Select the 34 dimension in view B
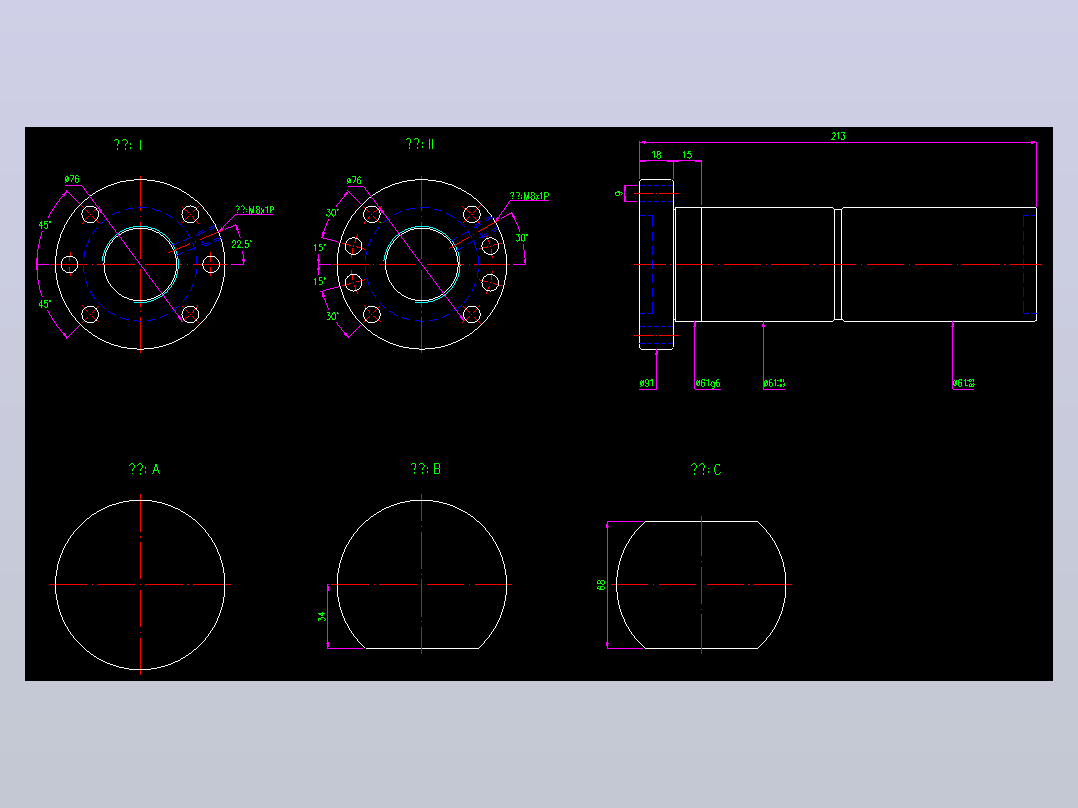Image resolution: width=1078 pixels, height=808 pixels. tap(321, 616)
